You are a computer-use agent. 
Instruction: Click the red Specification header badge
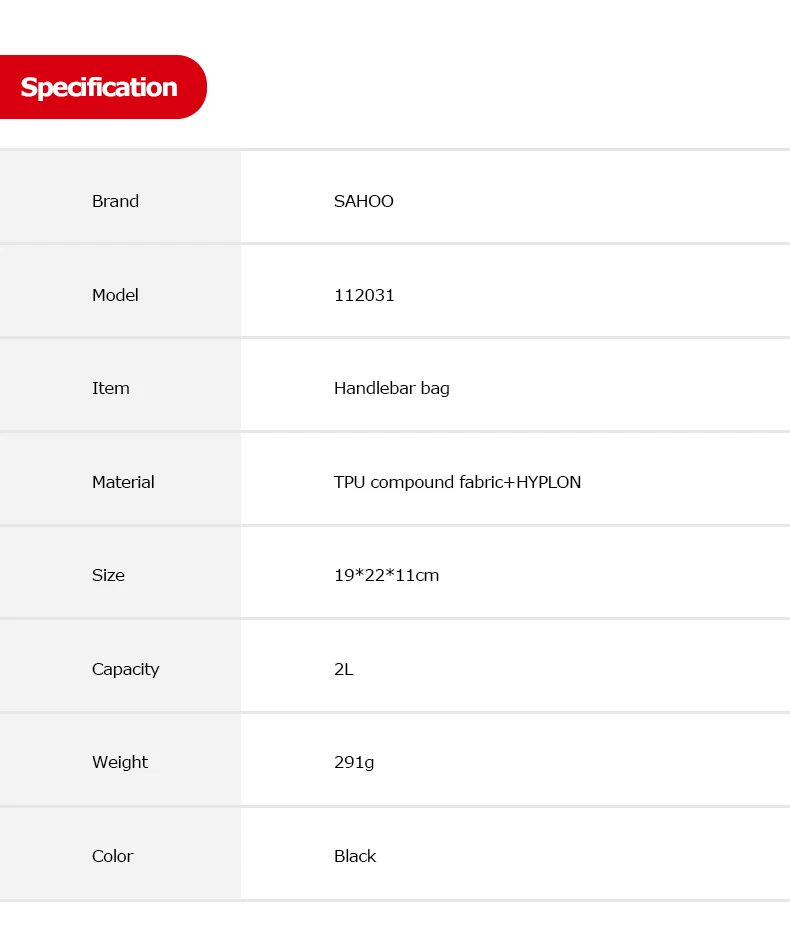pyautogui.click(x=103, y=87)
